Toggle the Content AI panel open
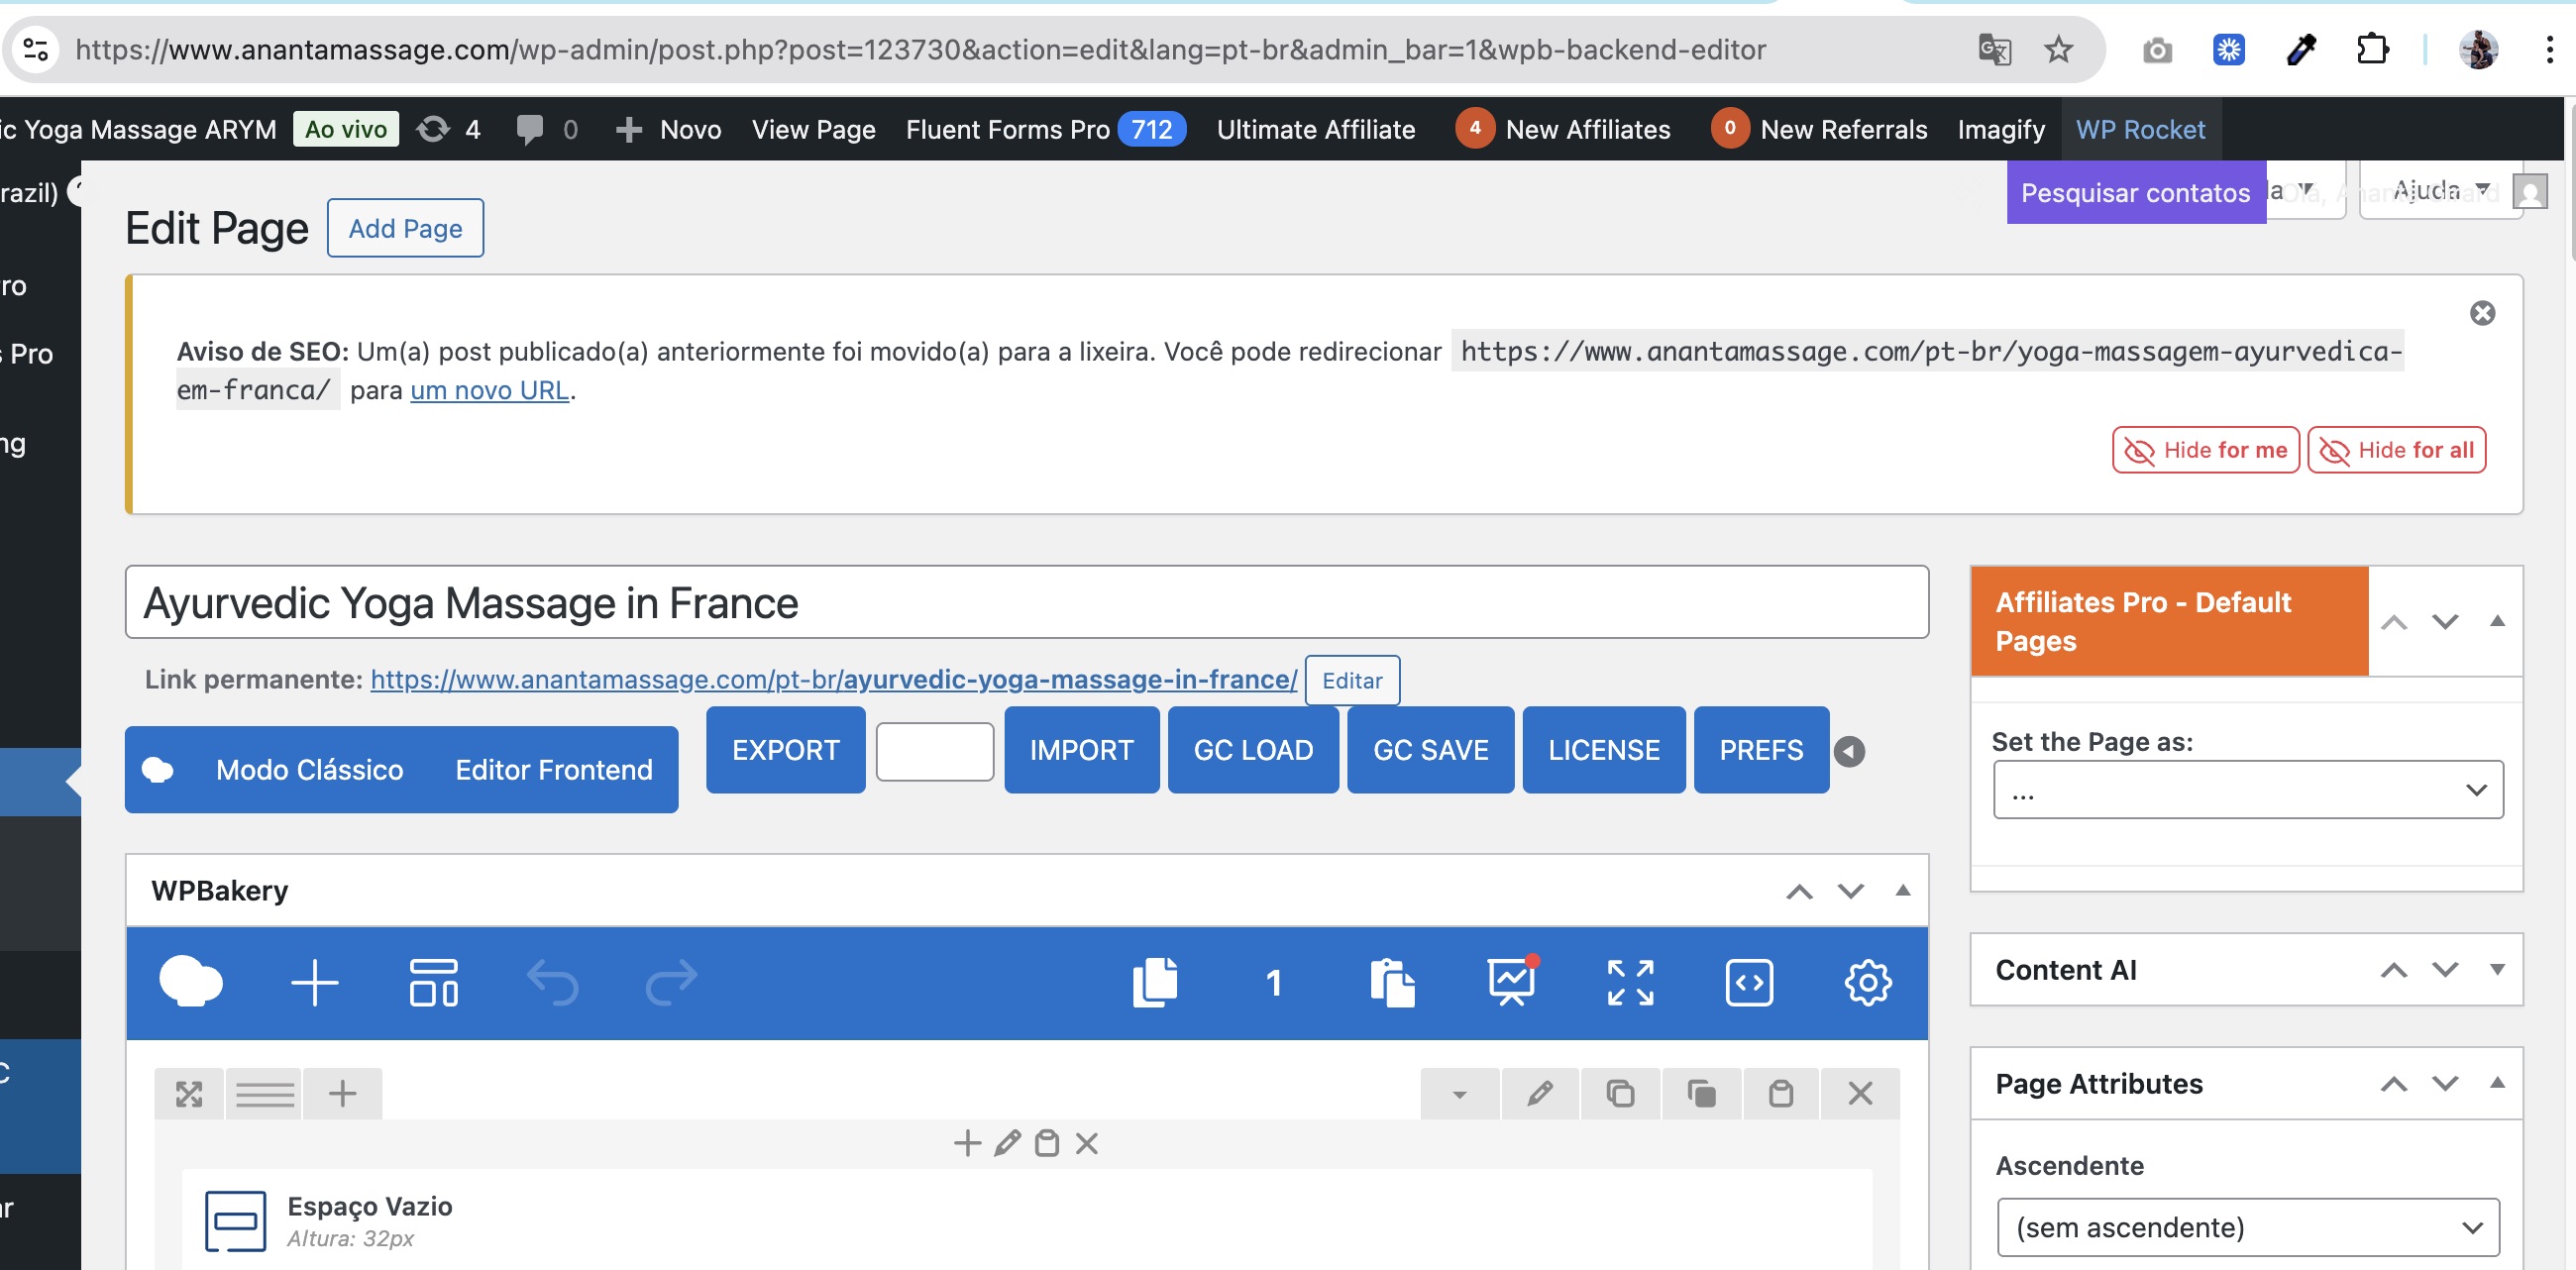This screenshot has height=1270, width=2576. 2497,969
